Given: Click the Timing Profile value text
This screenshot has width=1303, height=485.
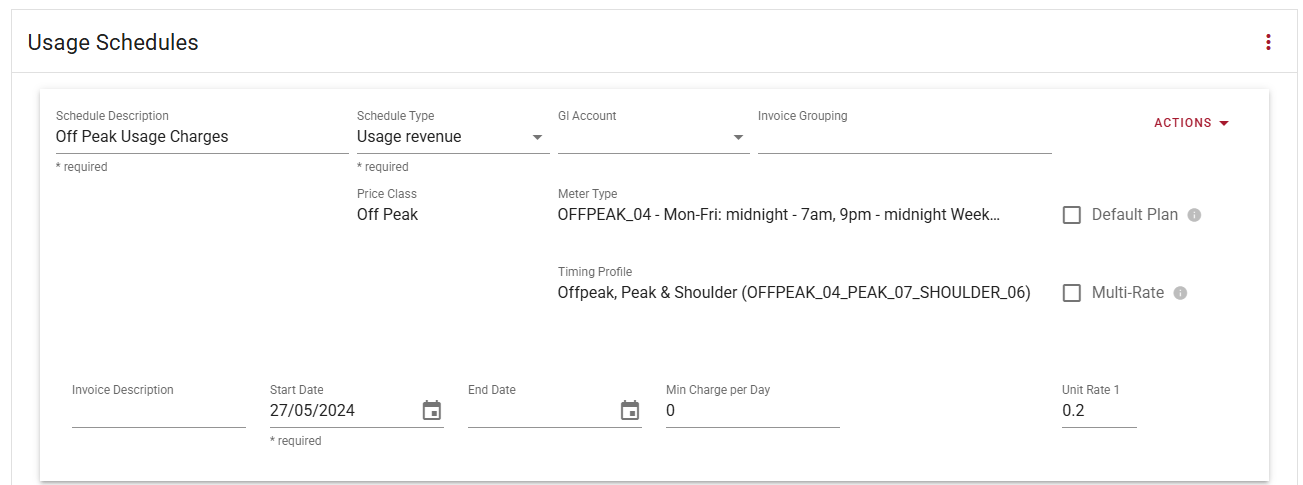Looking at the screenshot, I should (x=793, y=293).
